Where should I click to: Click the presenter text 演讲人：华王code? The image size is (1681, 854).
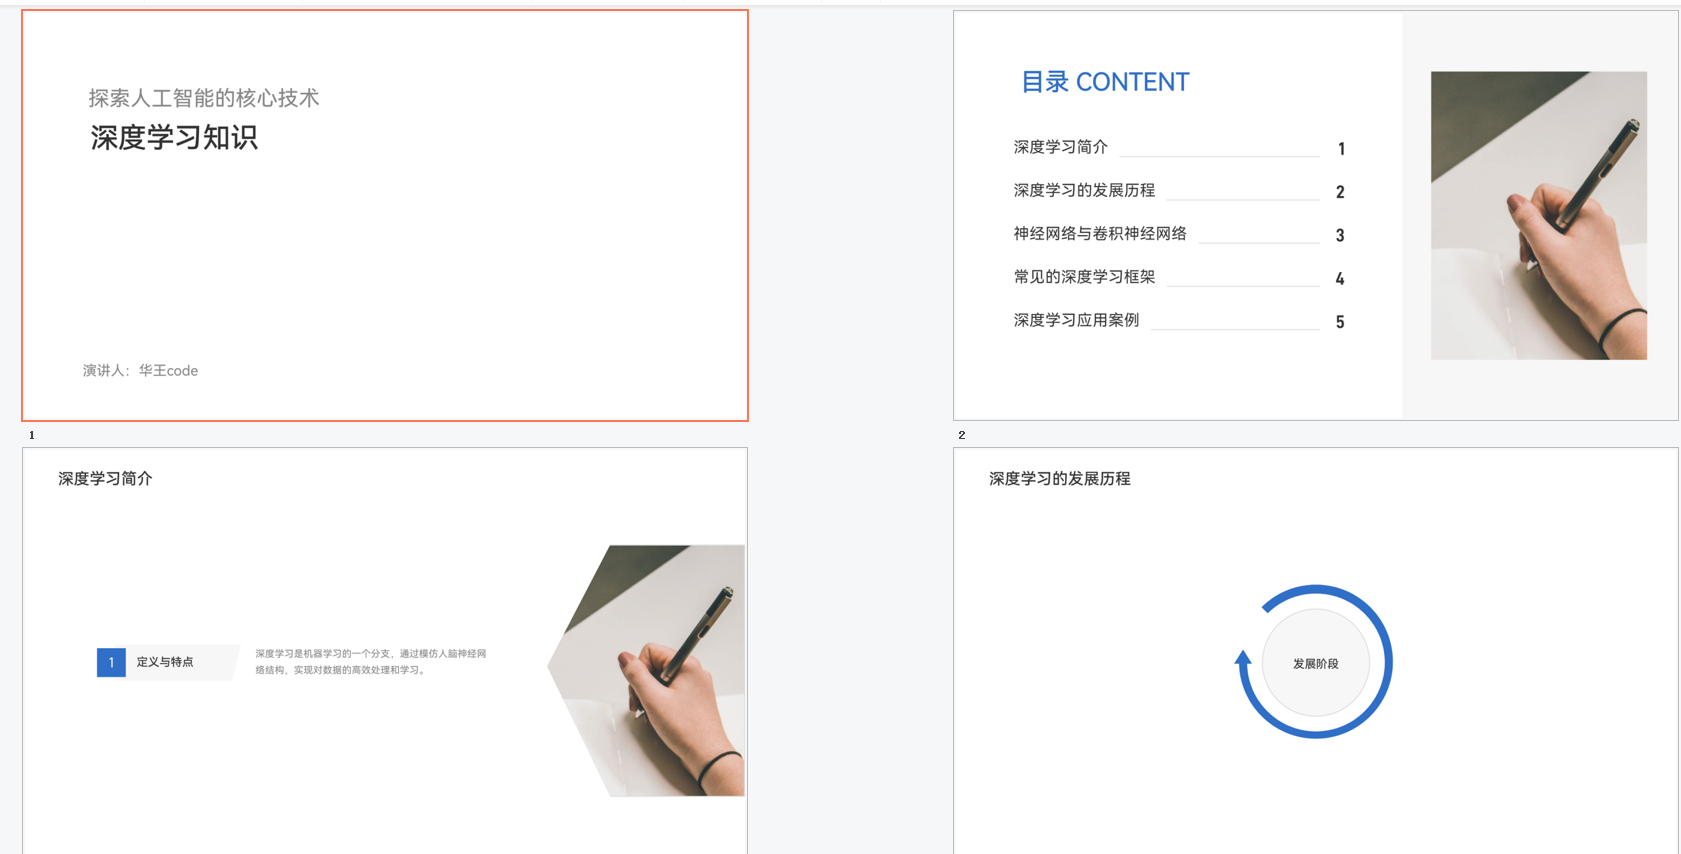click(140, 370)
